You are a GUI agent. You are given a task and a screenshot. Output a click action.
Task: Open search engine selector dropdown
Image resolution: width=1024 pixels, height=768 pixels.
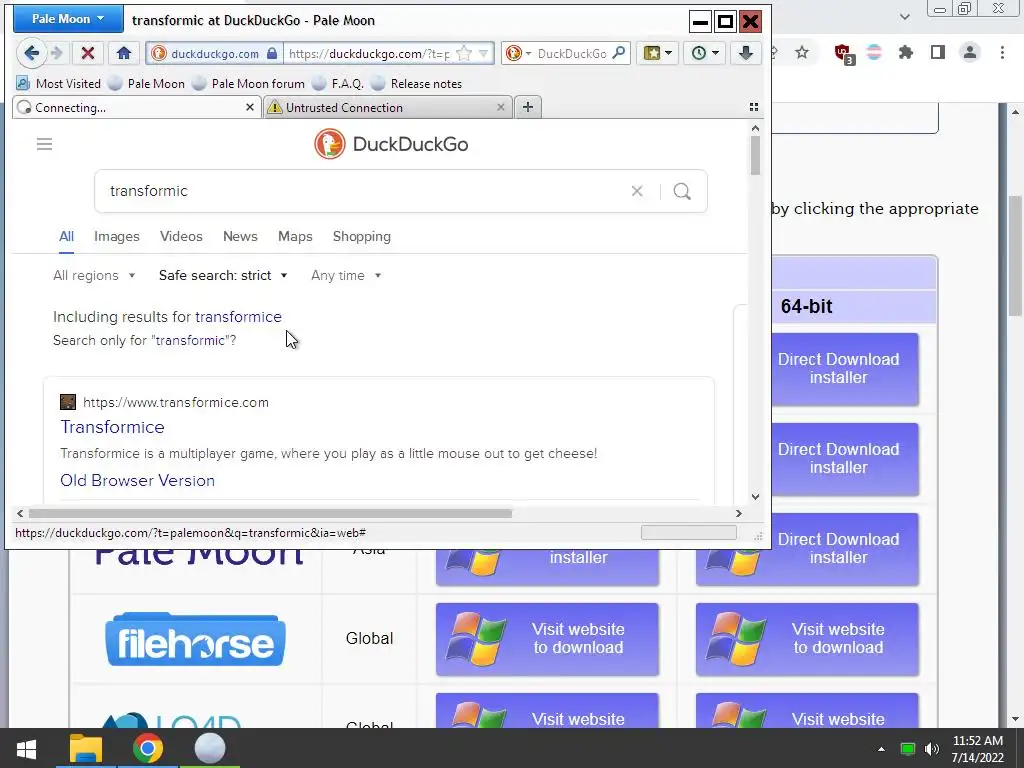pyautogui.click(x=518, y=54)
